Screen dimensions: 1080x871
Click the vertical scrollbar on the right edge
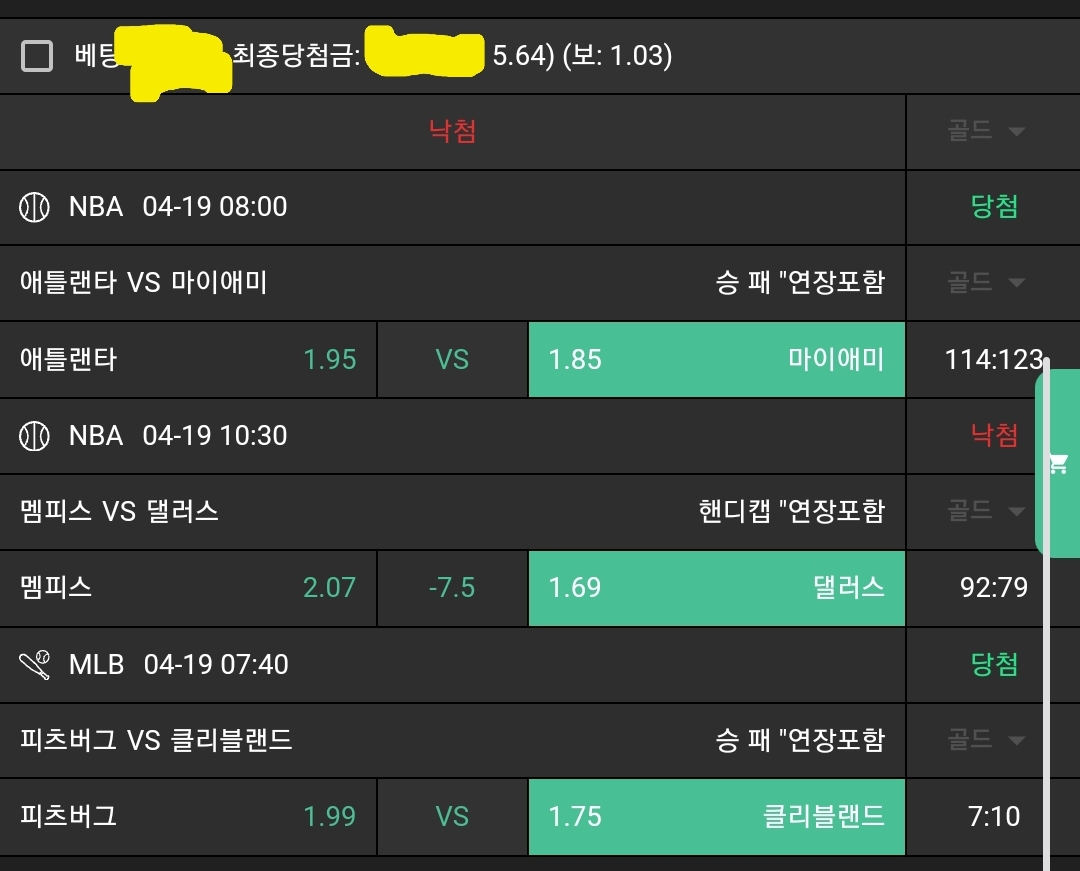(1047, 700)
